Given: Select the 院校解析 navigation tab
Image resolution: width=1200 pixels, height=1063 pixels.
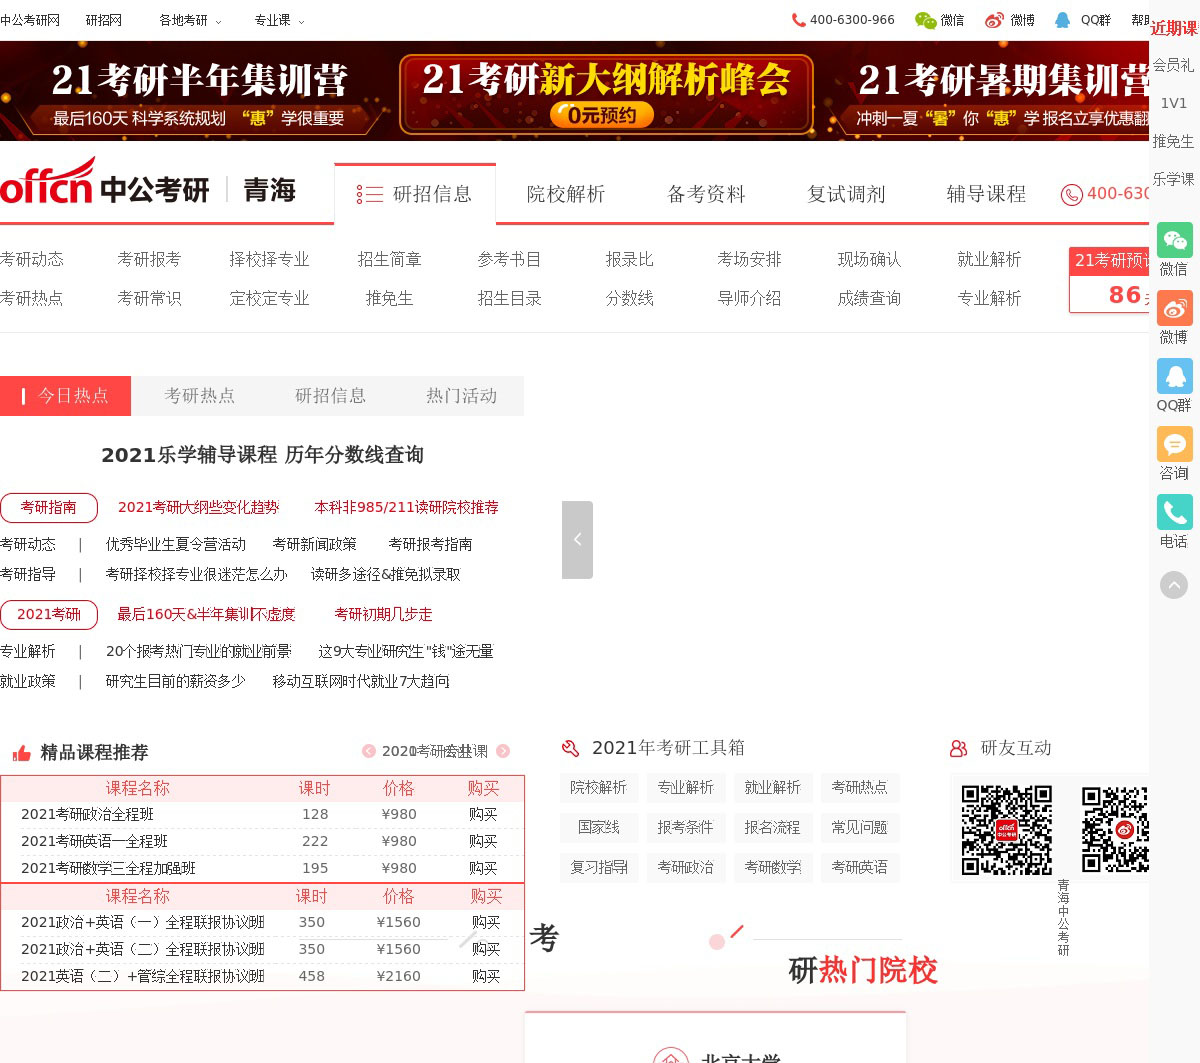Looking at the screenshot, I should tap(566, 194).
